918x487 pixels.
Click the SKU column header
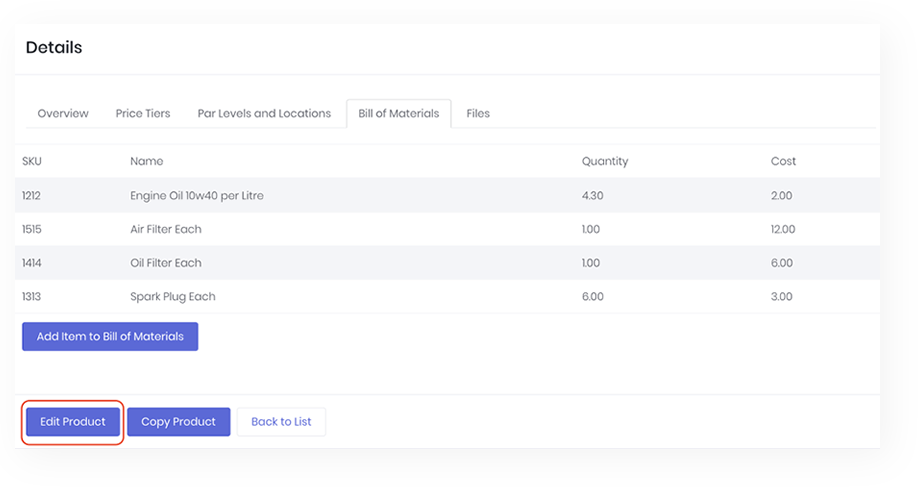32,161
